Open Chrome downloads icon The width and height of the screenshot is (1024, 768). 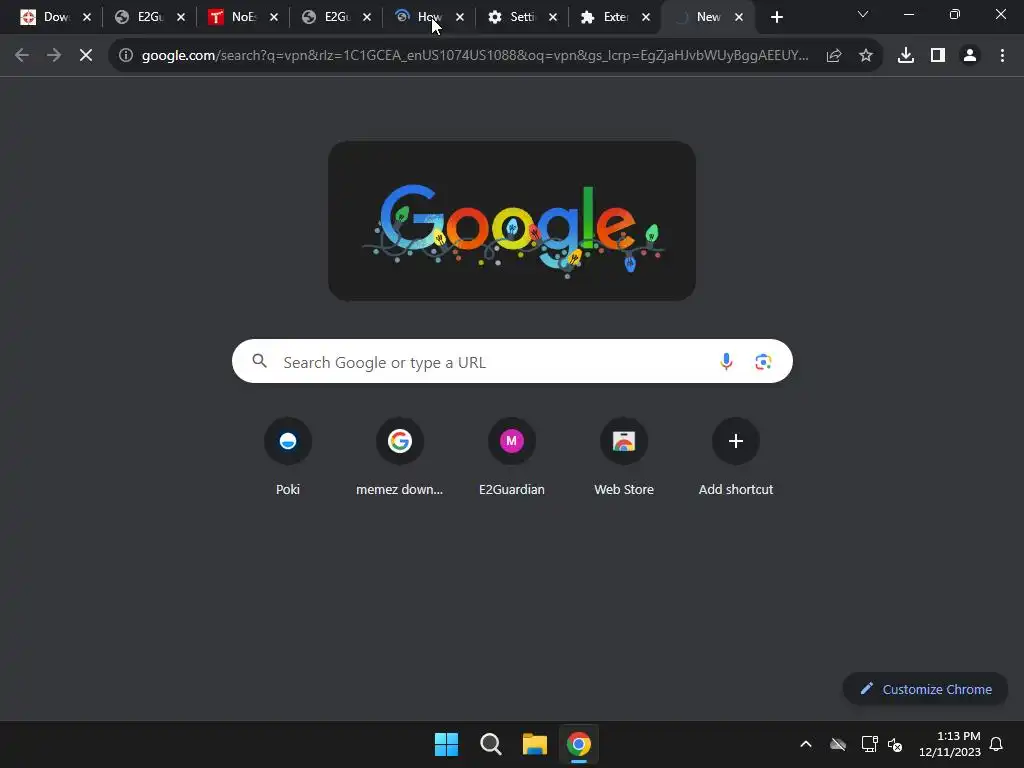pos(906,56)
